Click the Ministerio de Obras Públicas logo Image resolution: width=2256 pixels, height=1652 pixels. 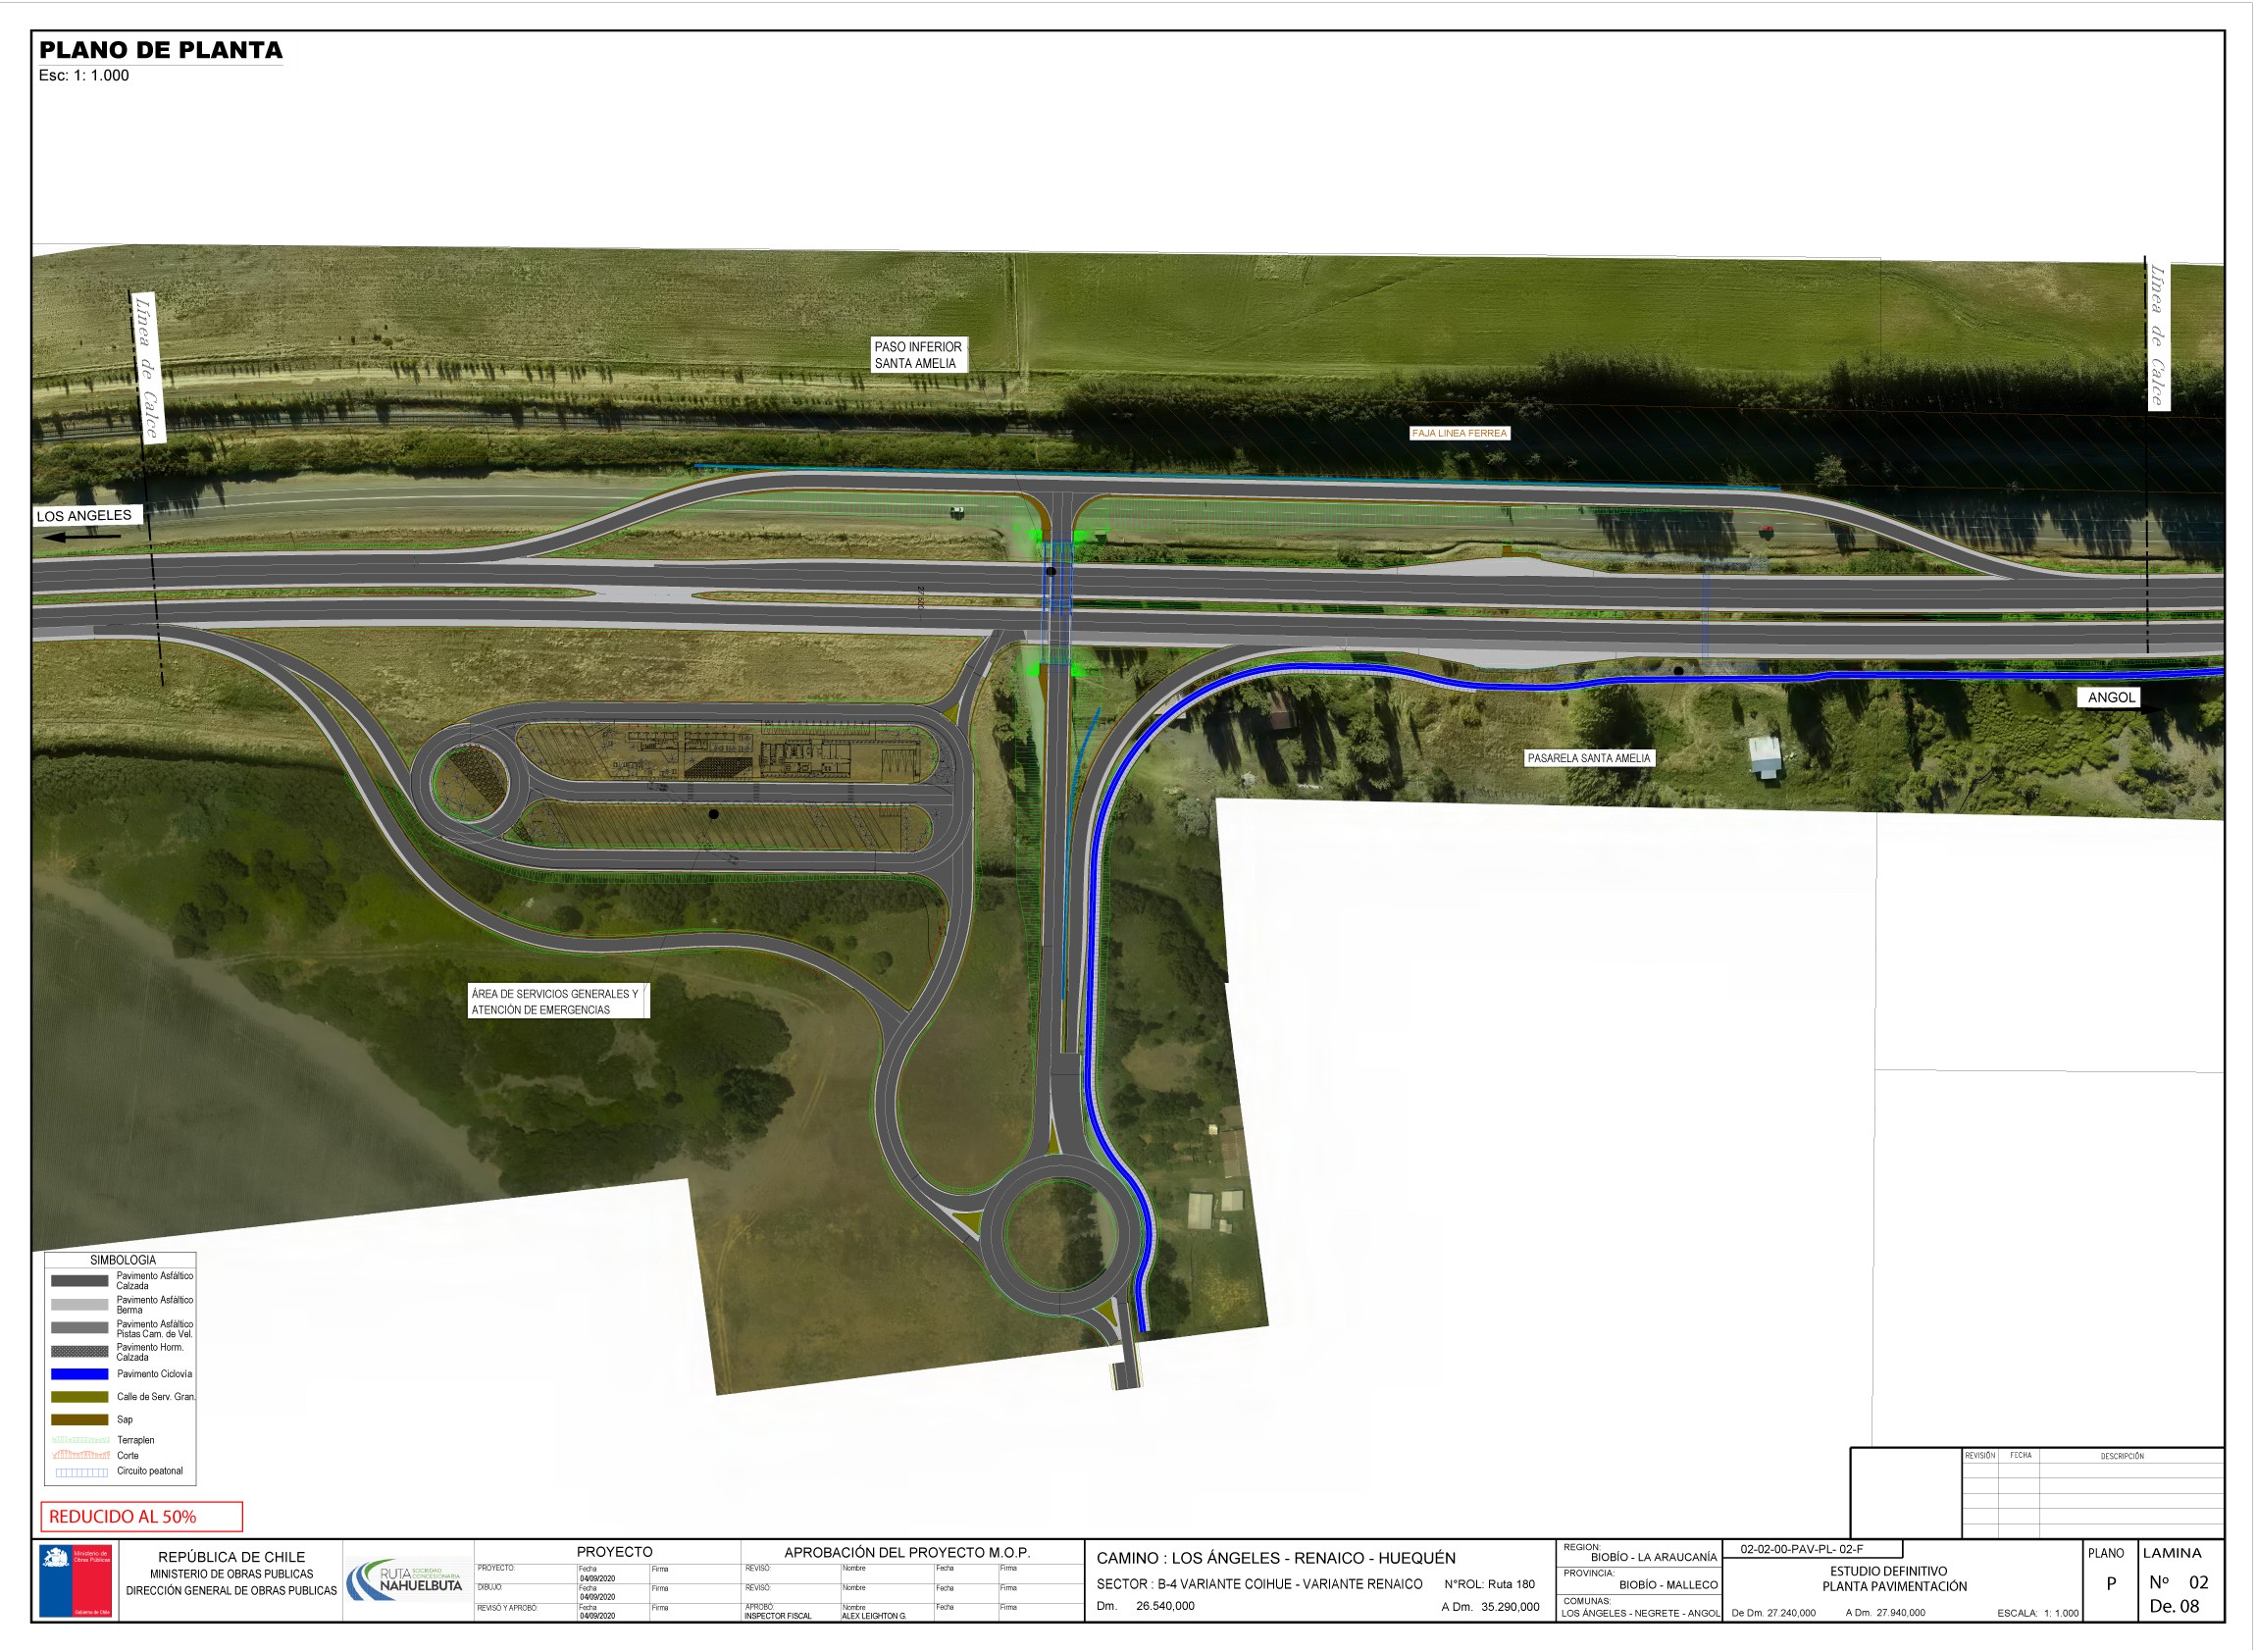75,1582
